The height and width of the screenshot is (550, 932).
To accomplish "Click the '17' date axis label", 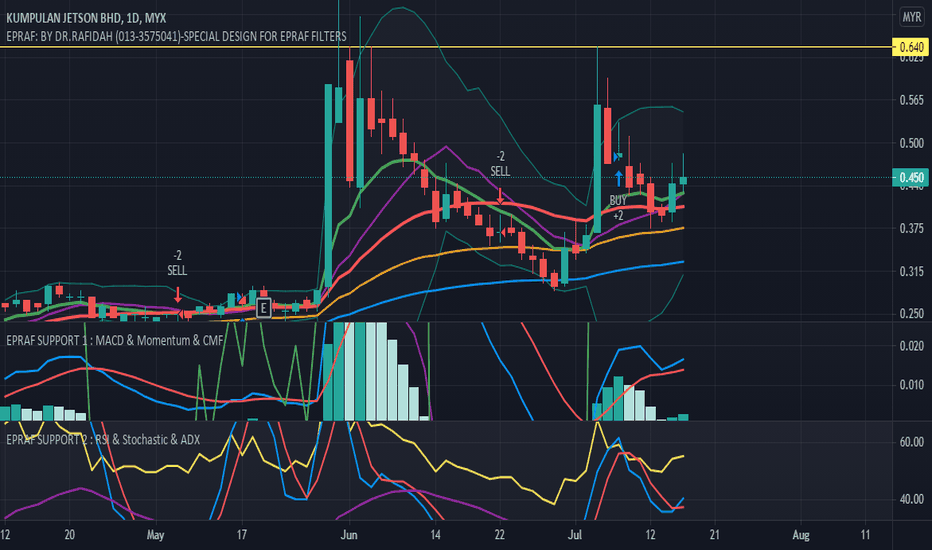I will [x=241, y=535].
